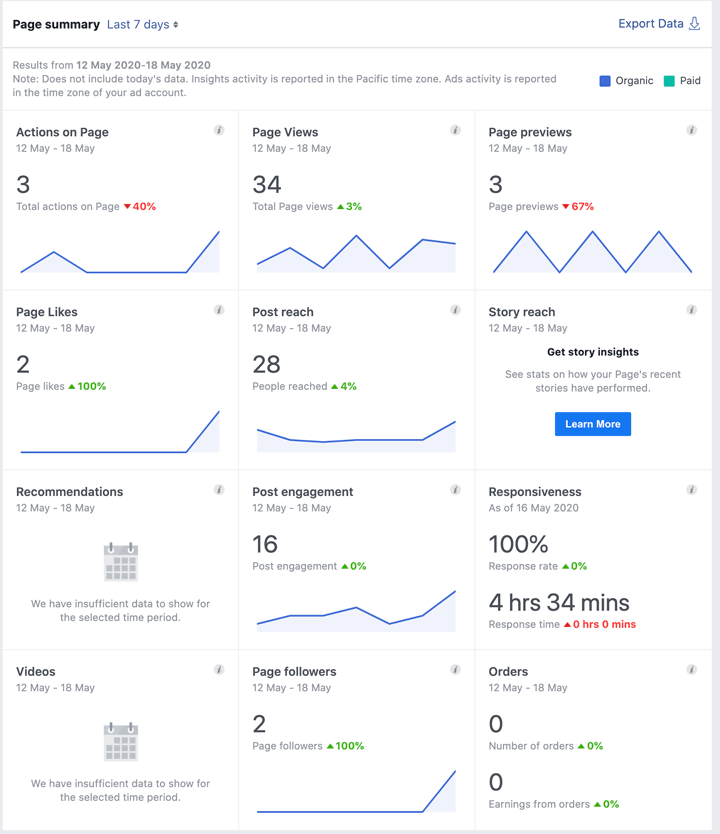Viewport: 720px width, 834px height.
Task: Open the Page previews info icon
Action: point(691,129)
